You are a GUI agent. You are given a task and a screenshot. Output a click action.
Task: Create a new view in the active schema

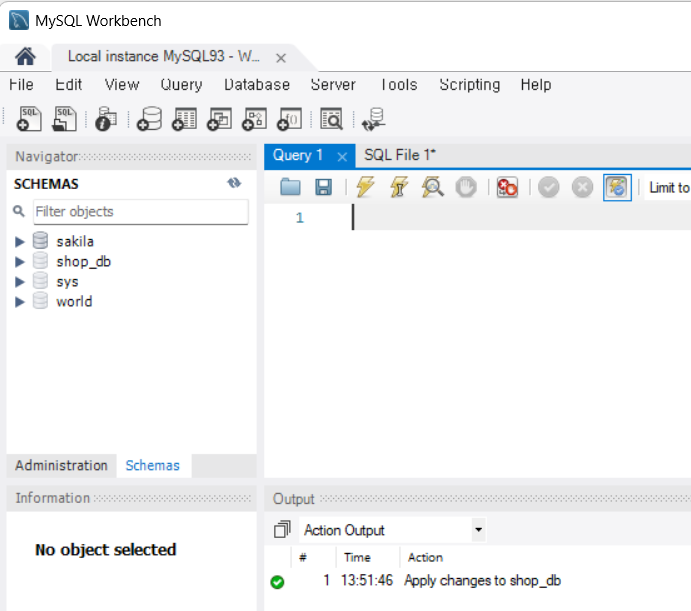219,119
